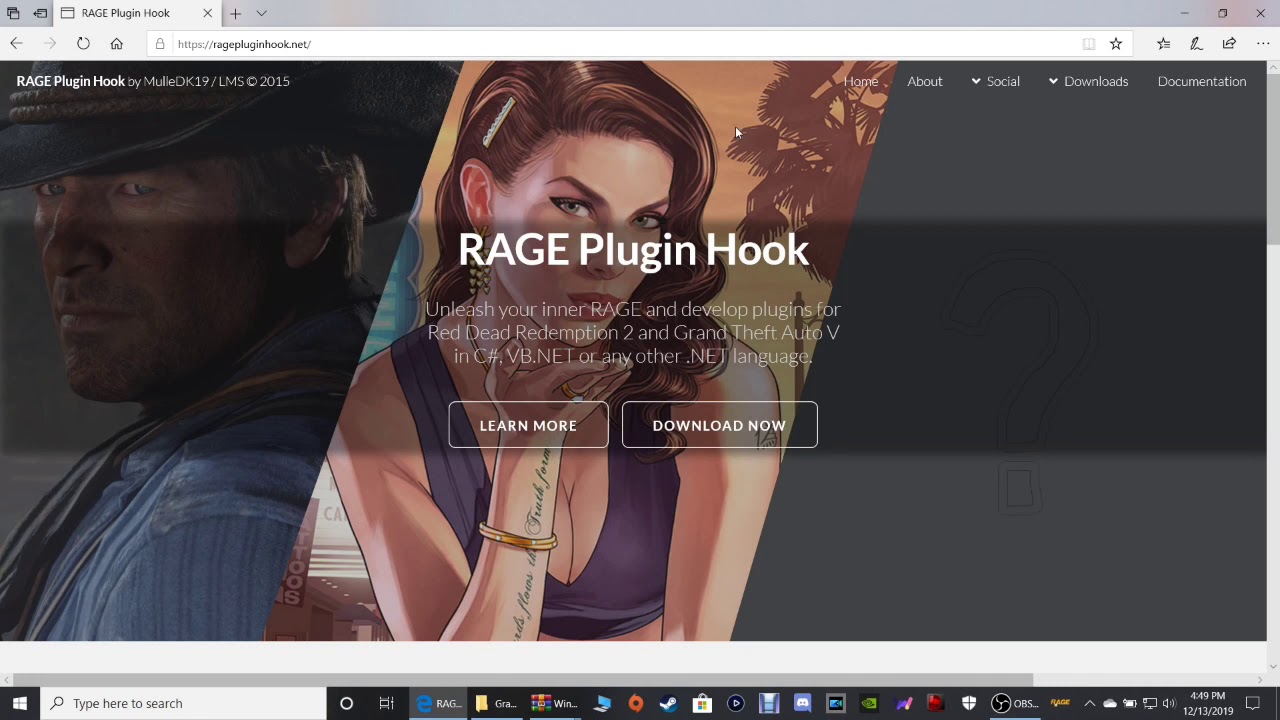
Task: Show site security lock information
Action: coord(160,44)
